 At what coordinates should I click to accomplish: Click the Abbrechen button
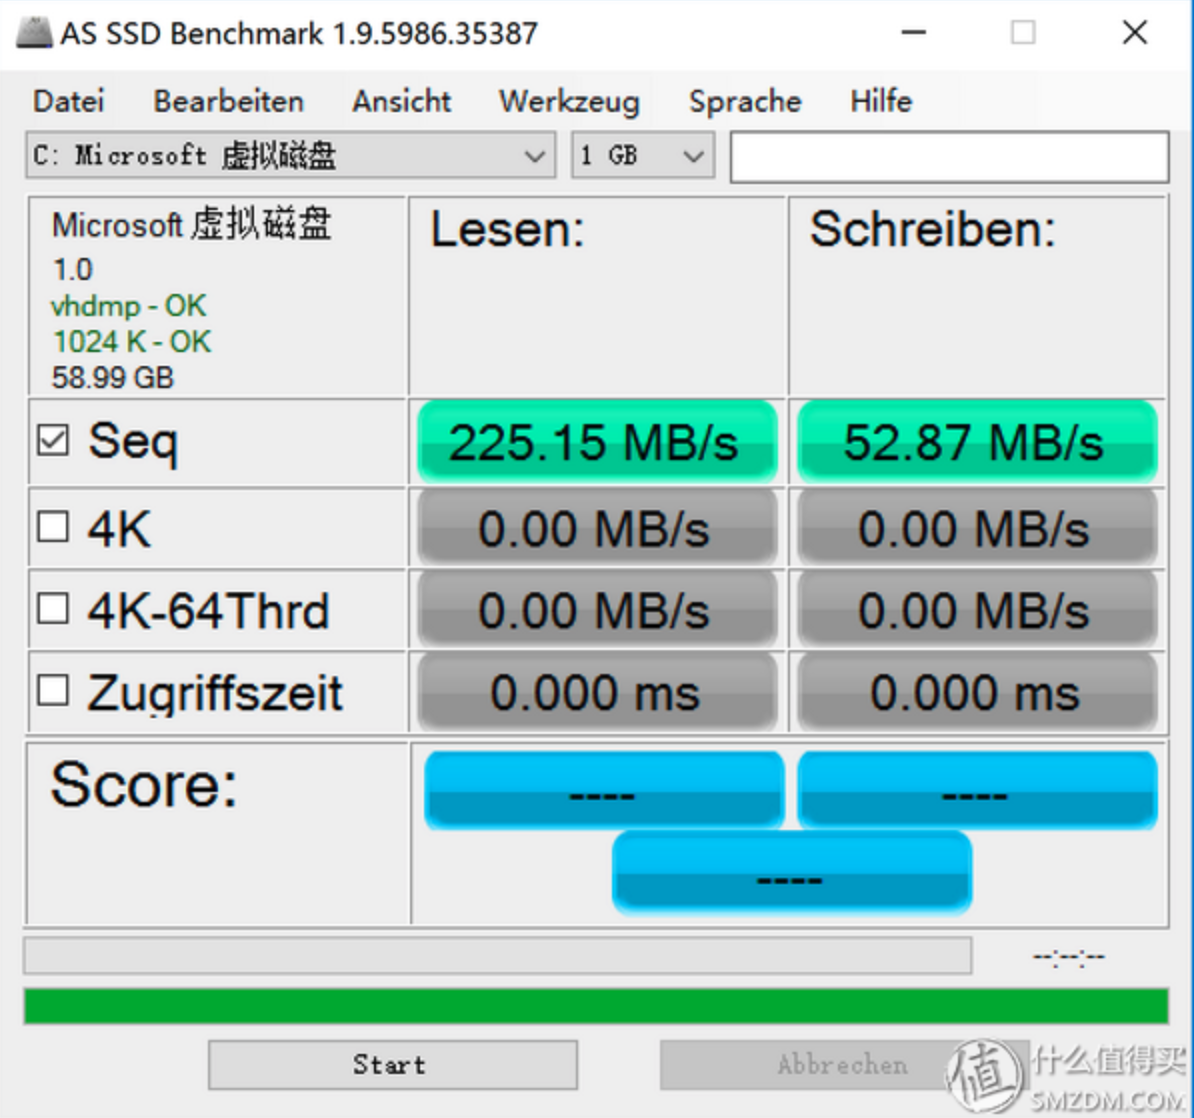click(x=844, y=1065)
